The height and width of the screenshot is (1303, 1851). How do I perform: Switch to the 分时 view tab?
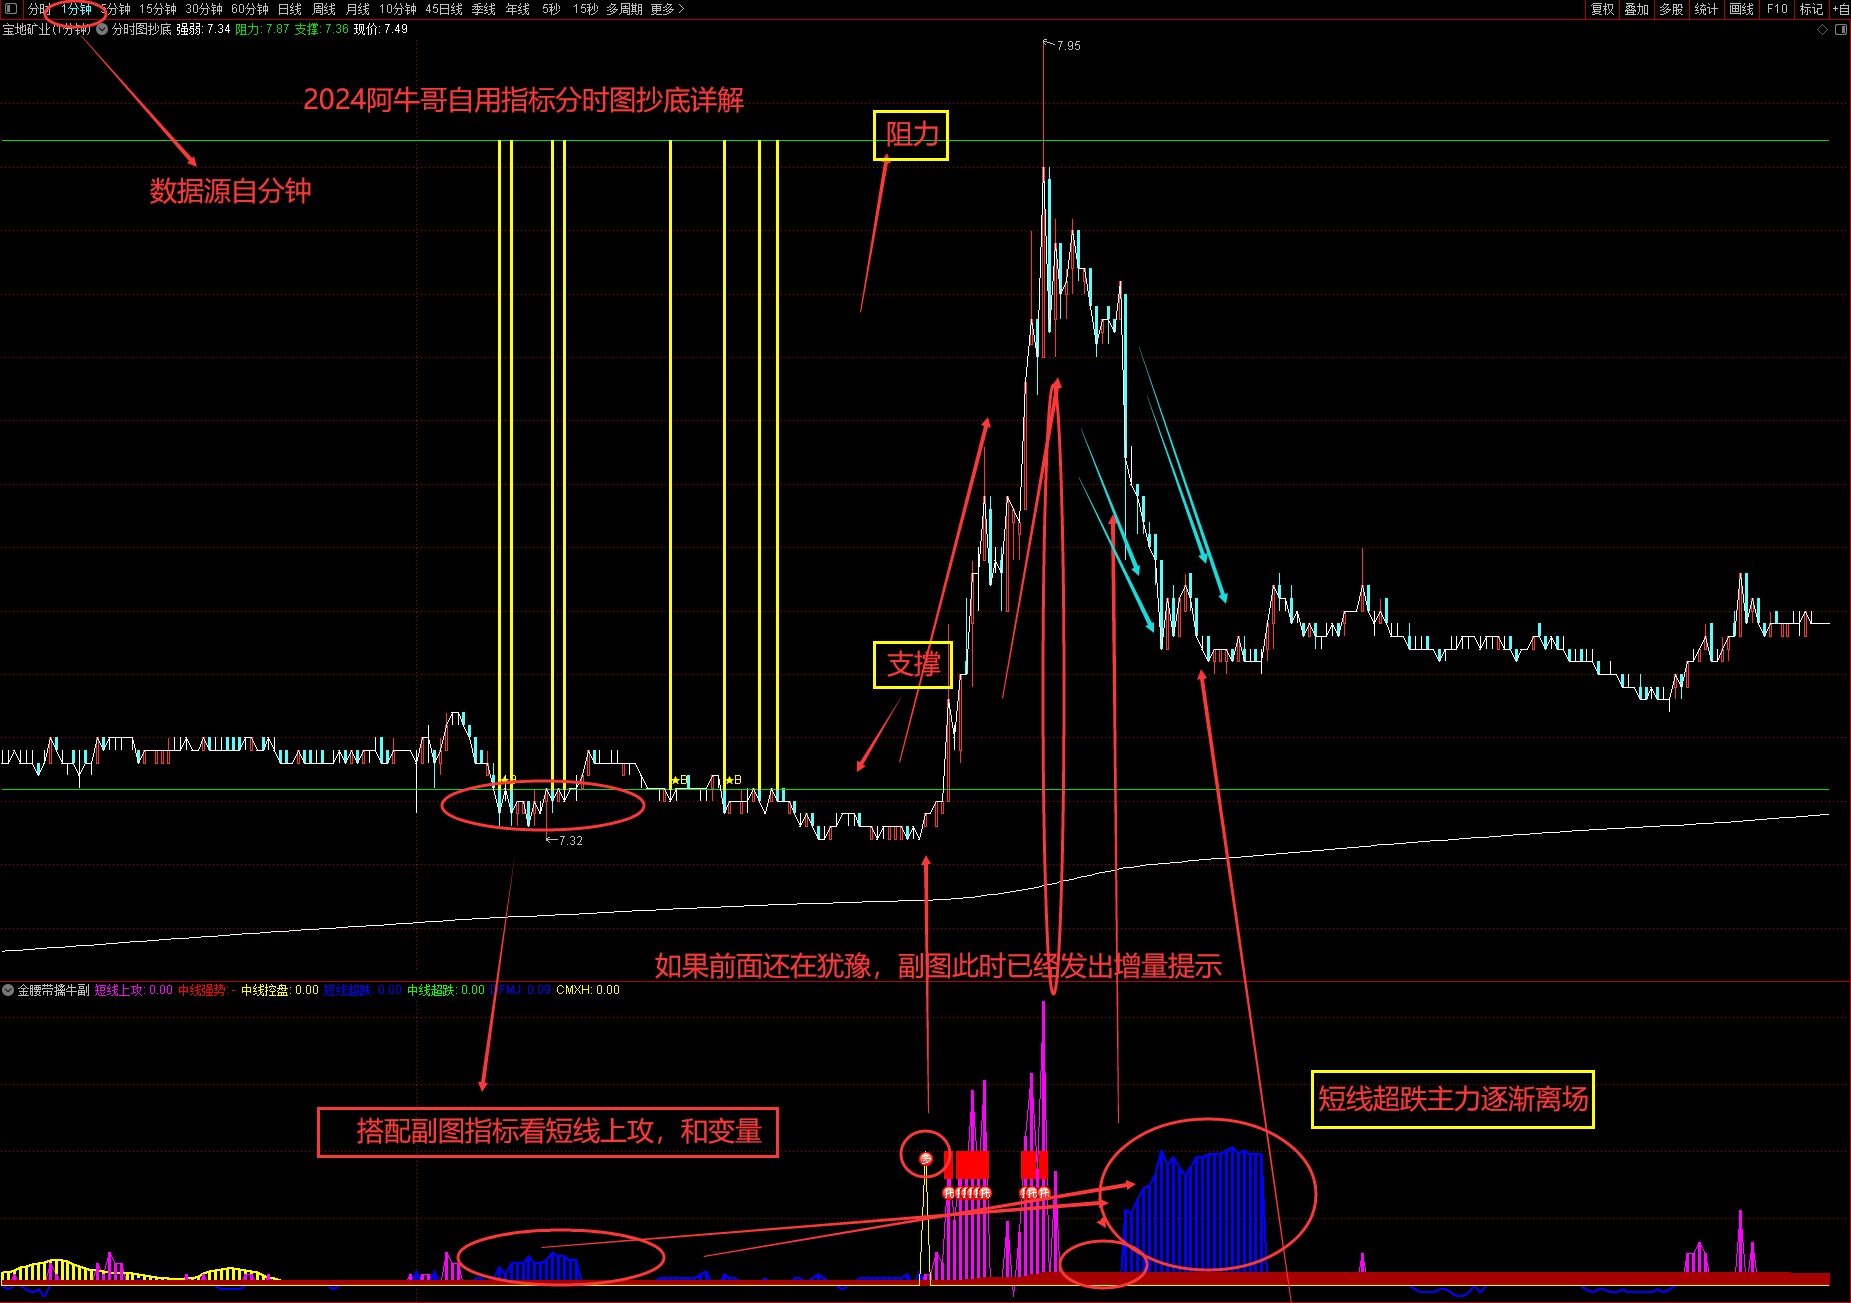pos(38,9)
